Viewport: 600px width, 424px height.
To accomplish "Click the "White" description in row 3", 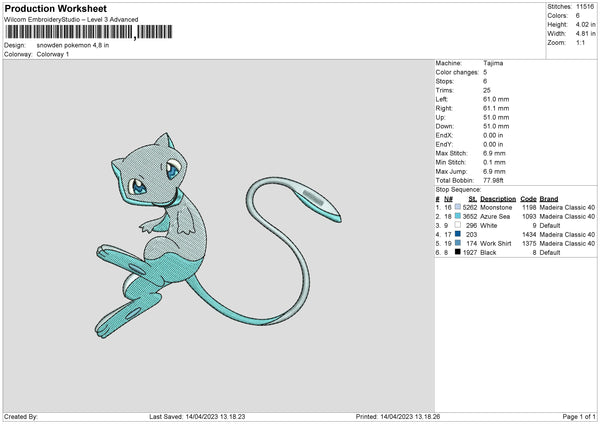I will 489,225.
